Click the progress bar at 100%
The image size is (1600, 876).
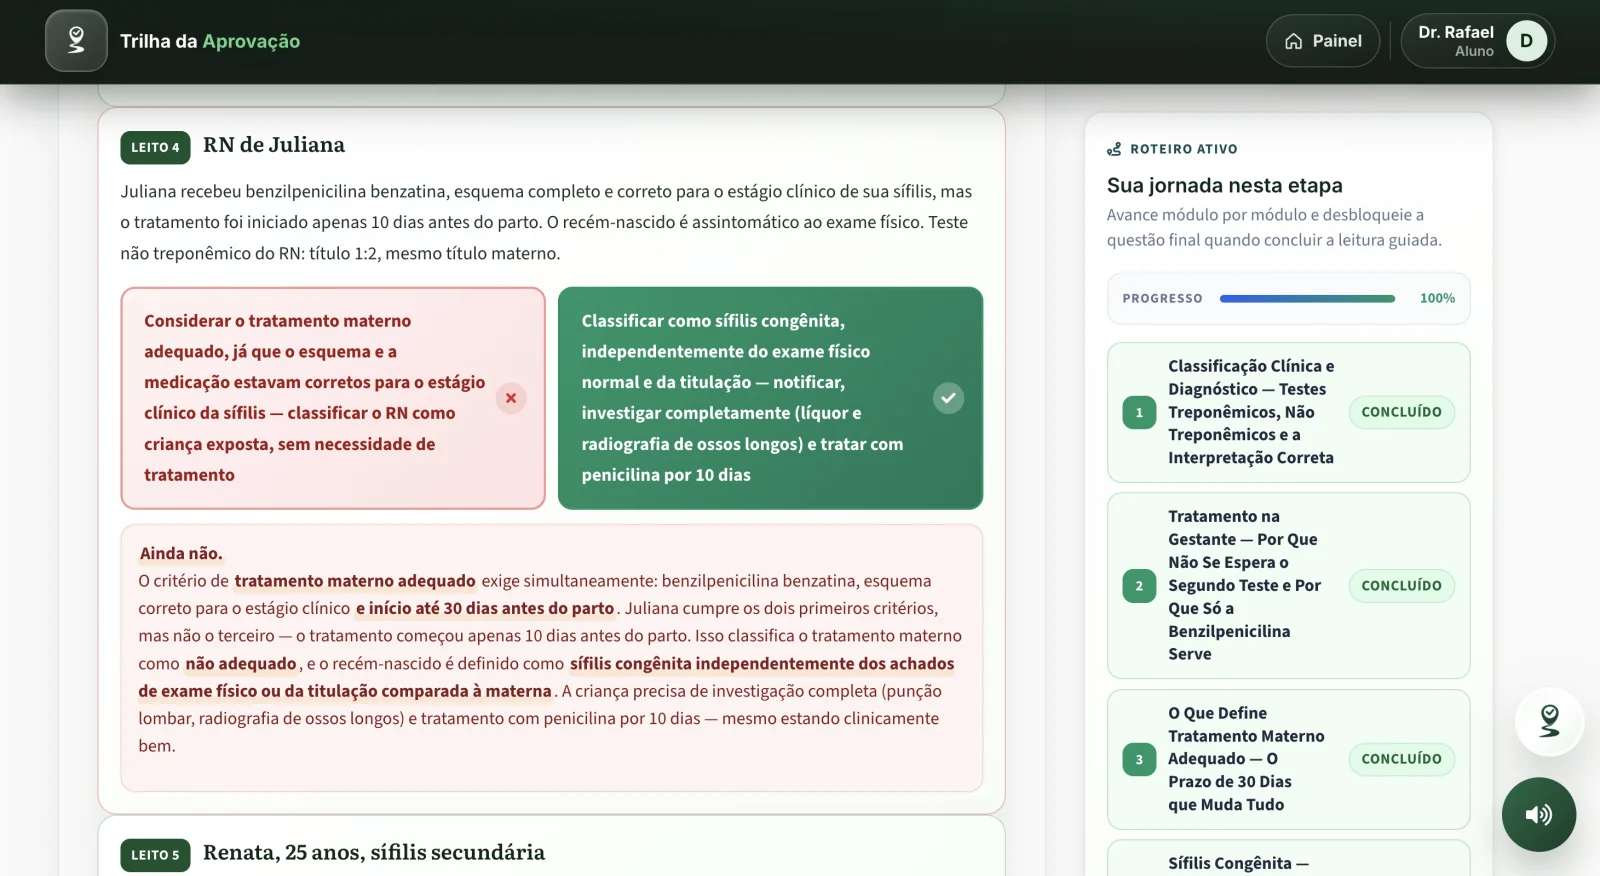pos(1307,298)
